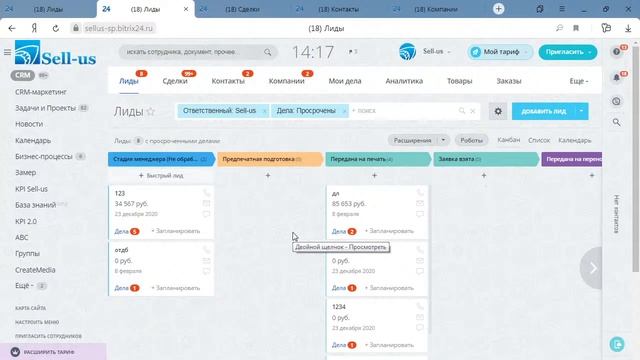Screen dimensions: 640x360
Task: Click the email icon on lead 123 card
Action: coord(207,203)
